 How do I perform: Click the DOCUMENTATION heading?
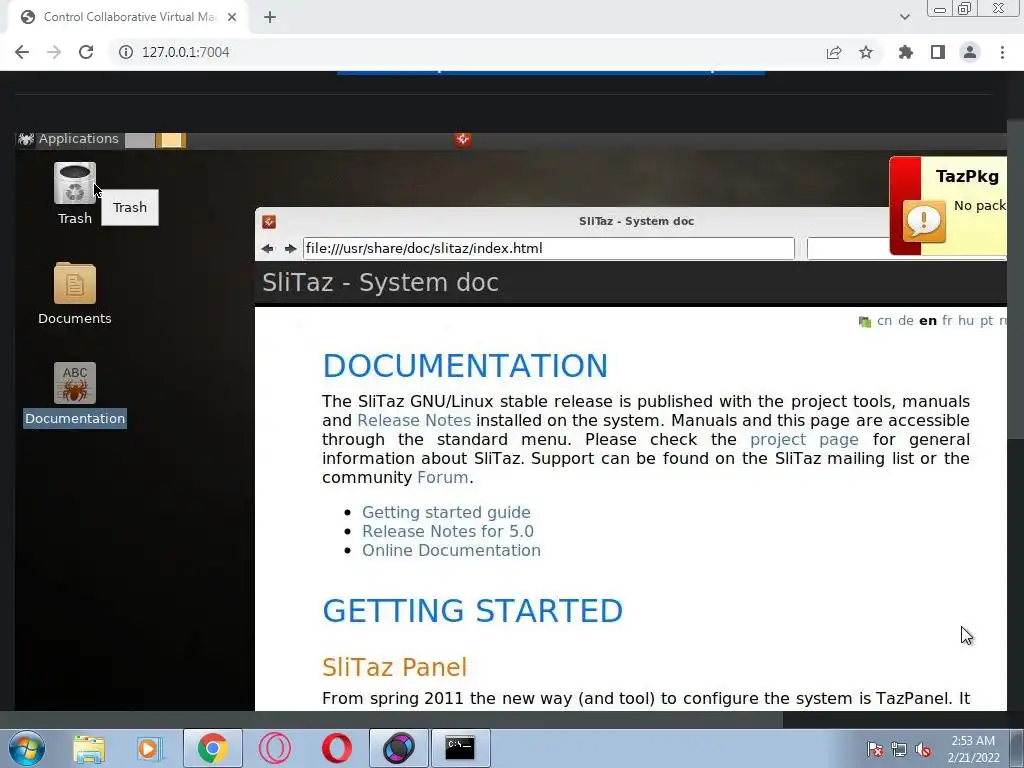465,366
